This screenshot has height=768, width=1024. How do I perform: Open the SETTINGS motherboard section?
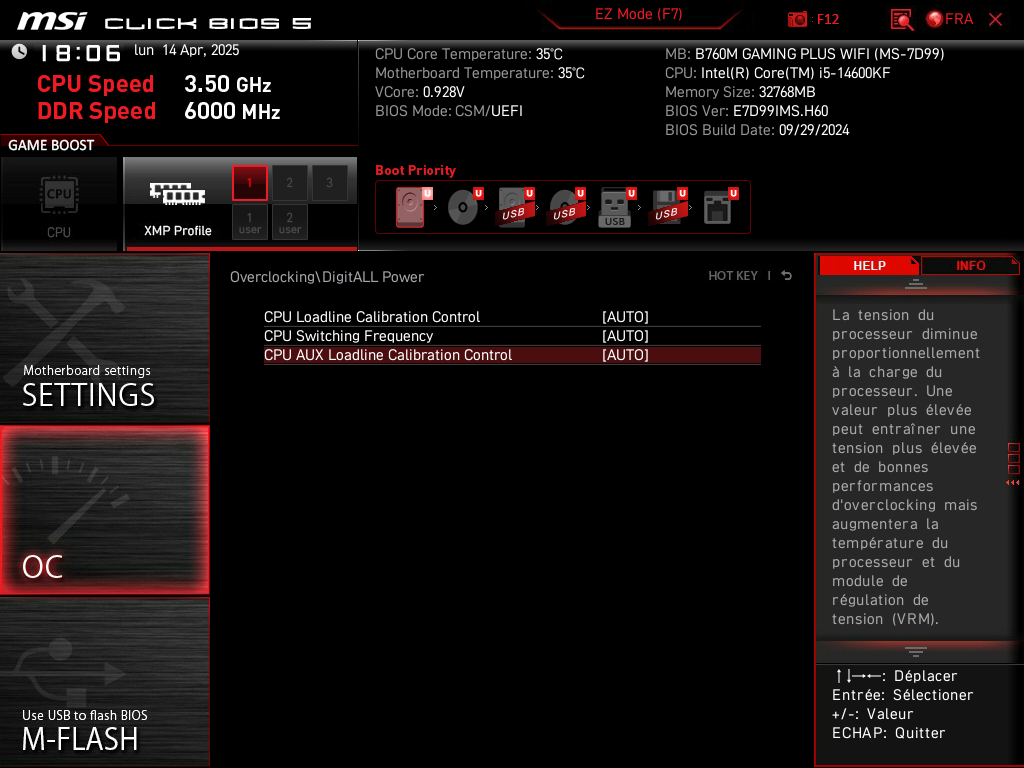(x=104, y=338)
